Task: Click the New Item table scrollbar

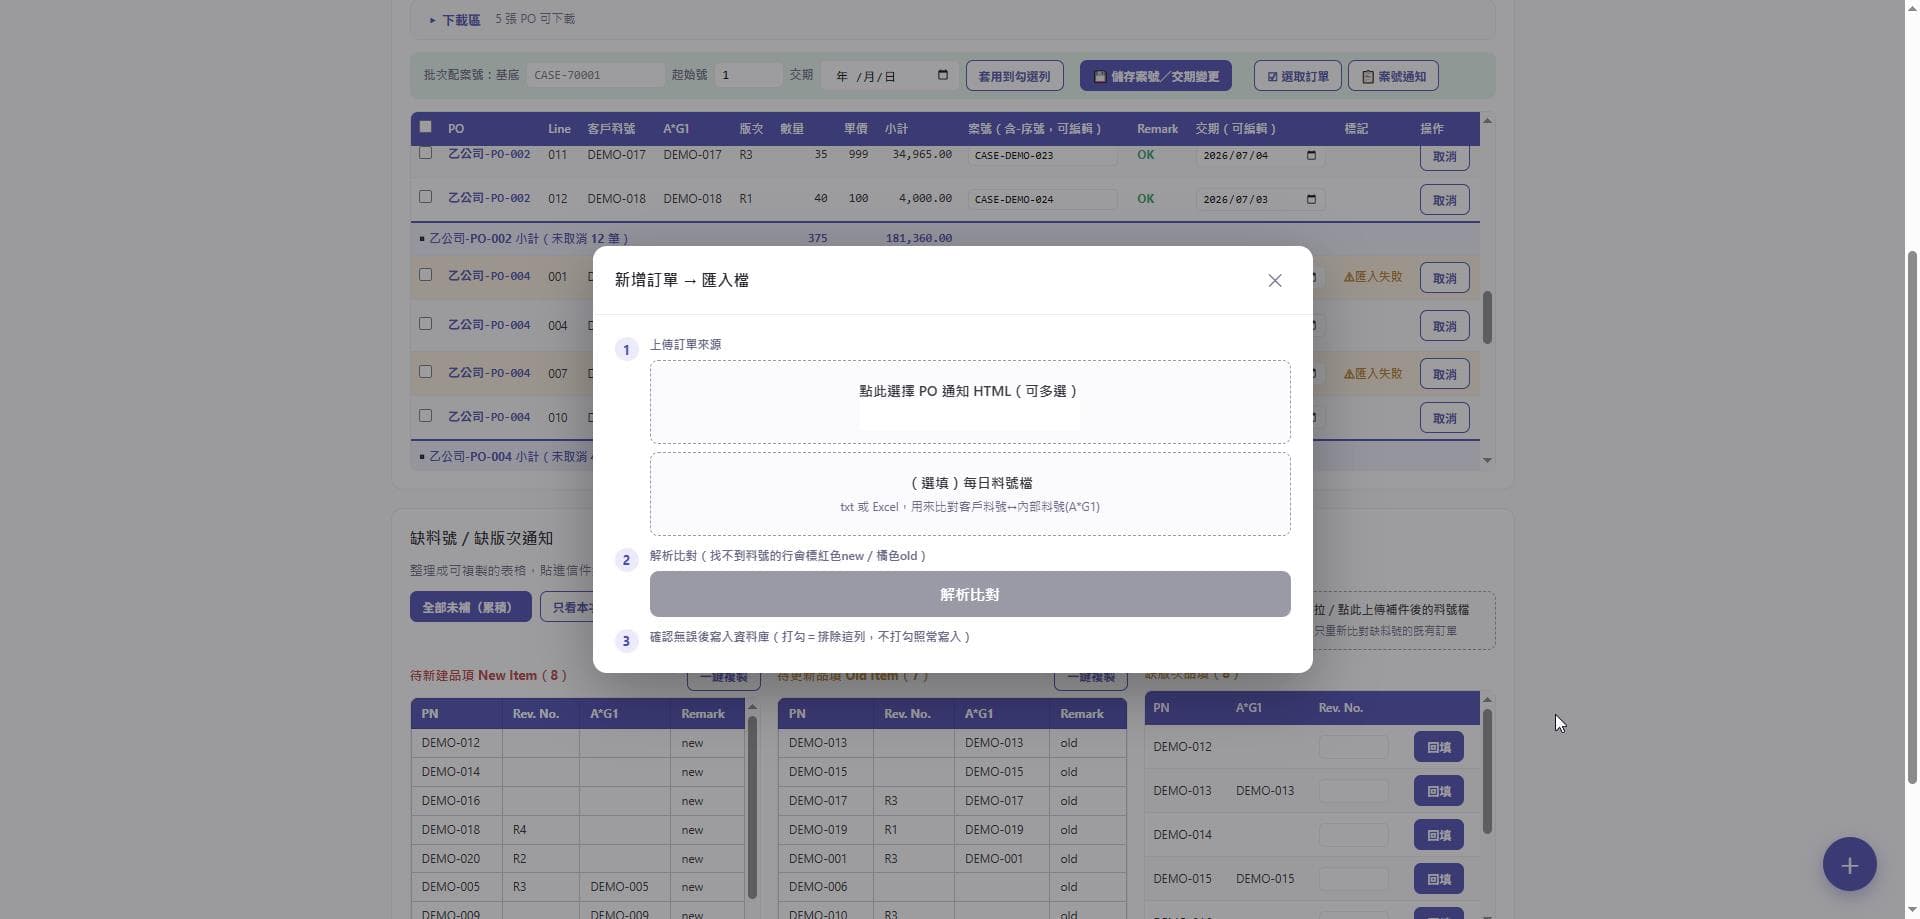Action: (752, 805)
